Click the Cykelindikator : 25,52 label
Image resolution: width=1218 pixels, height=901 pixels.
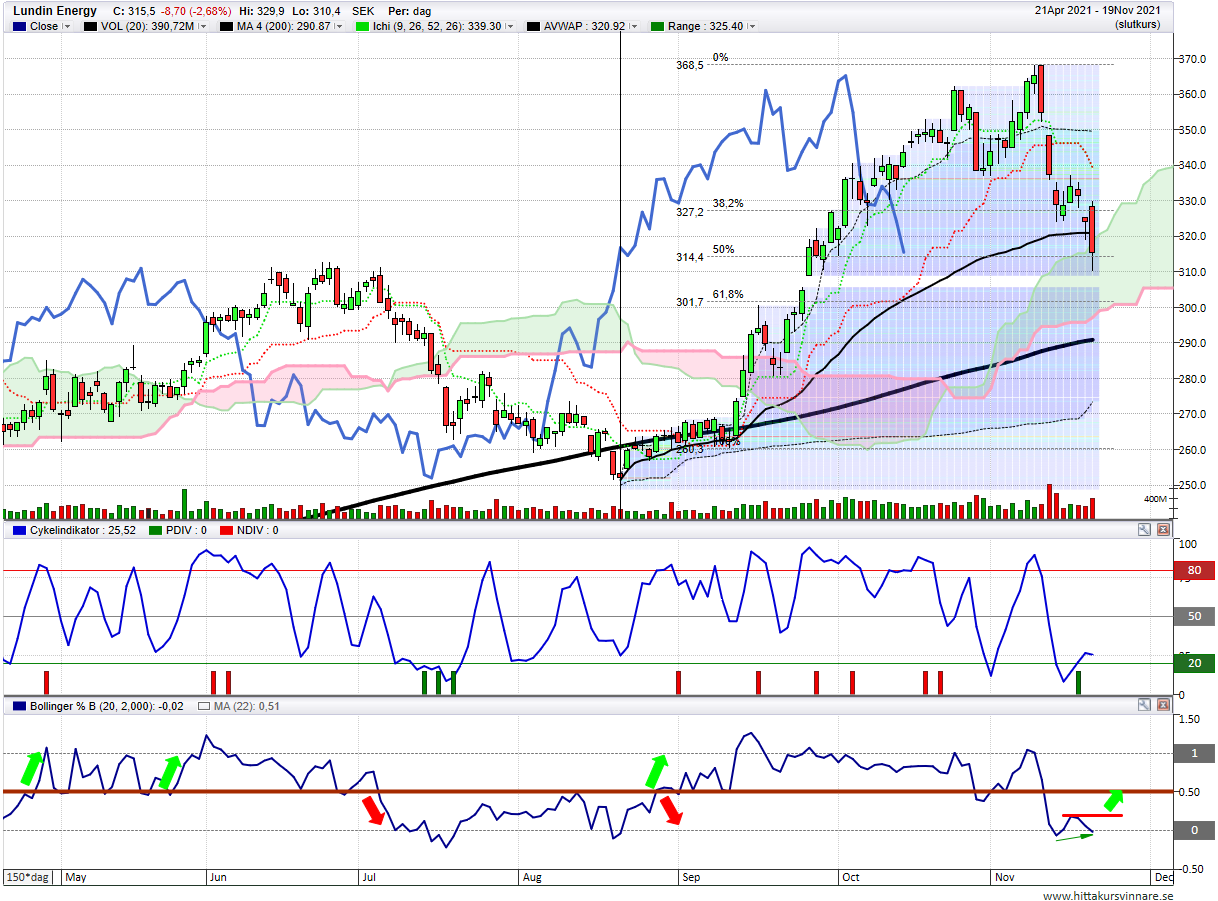(83, 530)
